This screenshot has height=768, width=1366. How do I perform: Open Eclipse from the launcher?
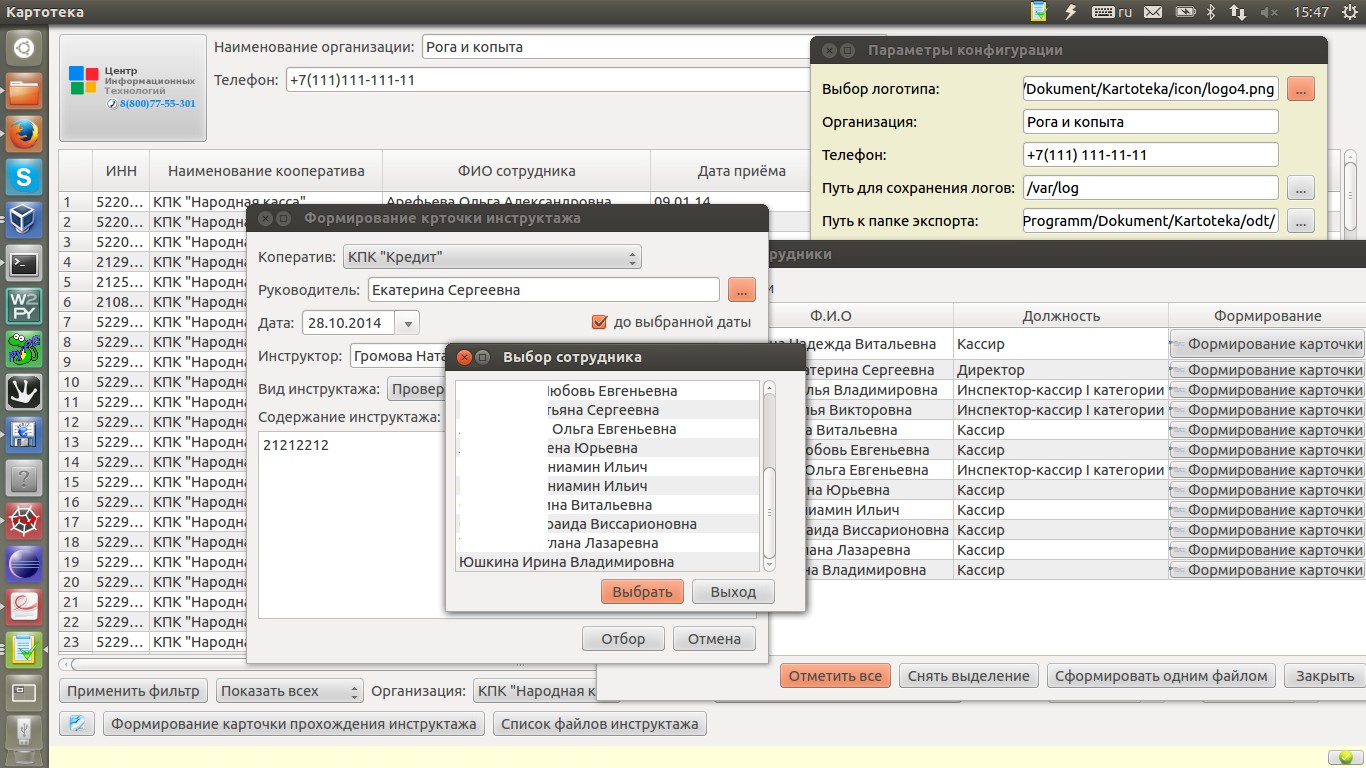click(x=24, y=564)
